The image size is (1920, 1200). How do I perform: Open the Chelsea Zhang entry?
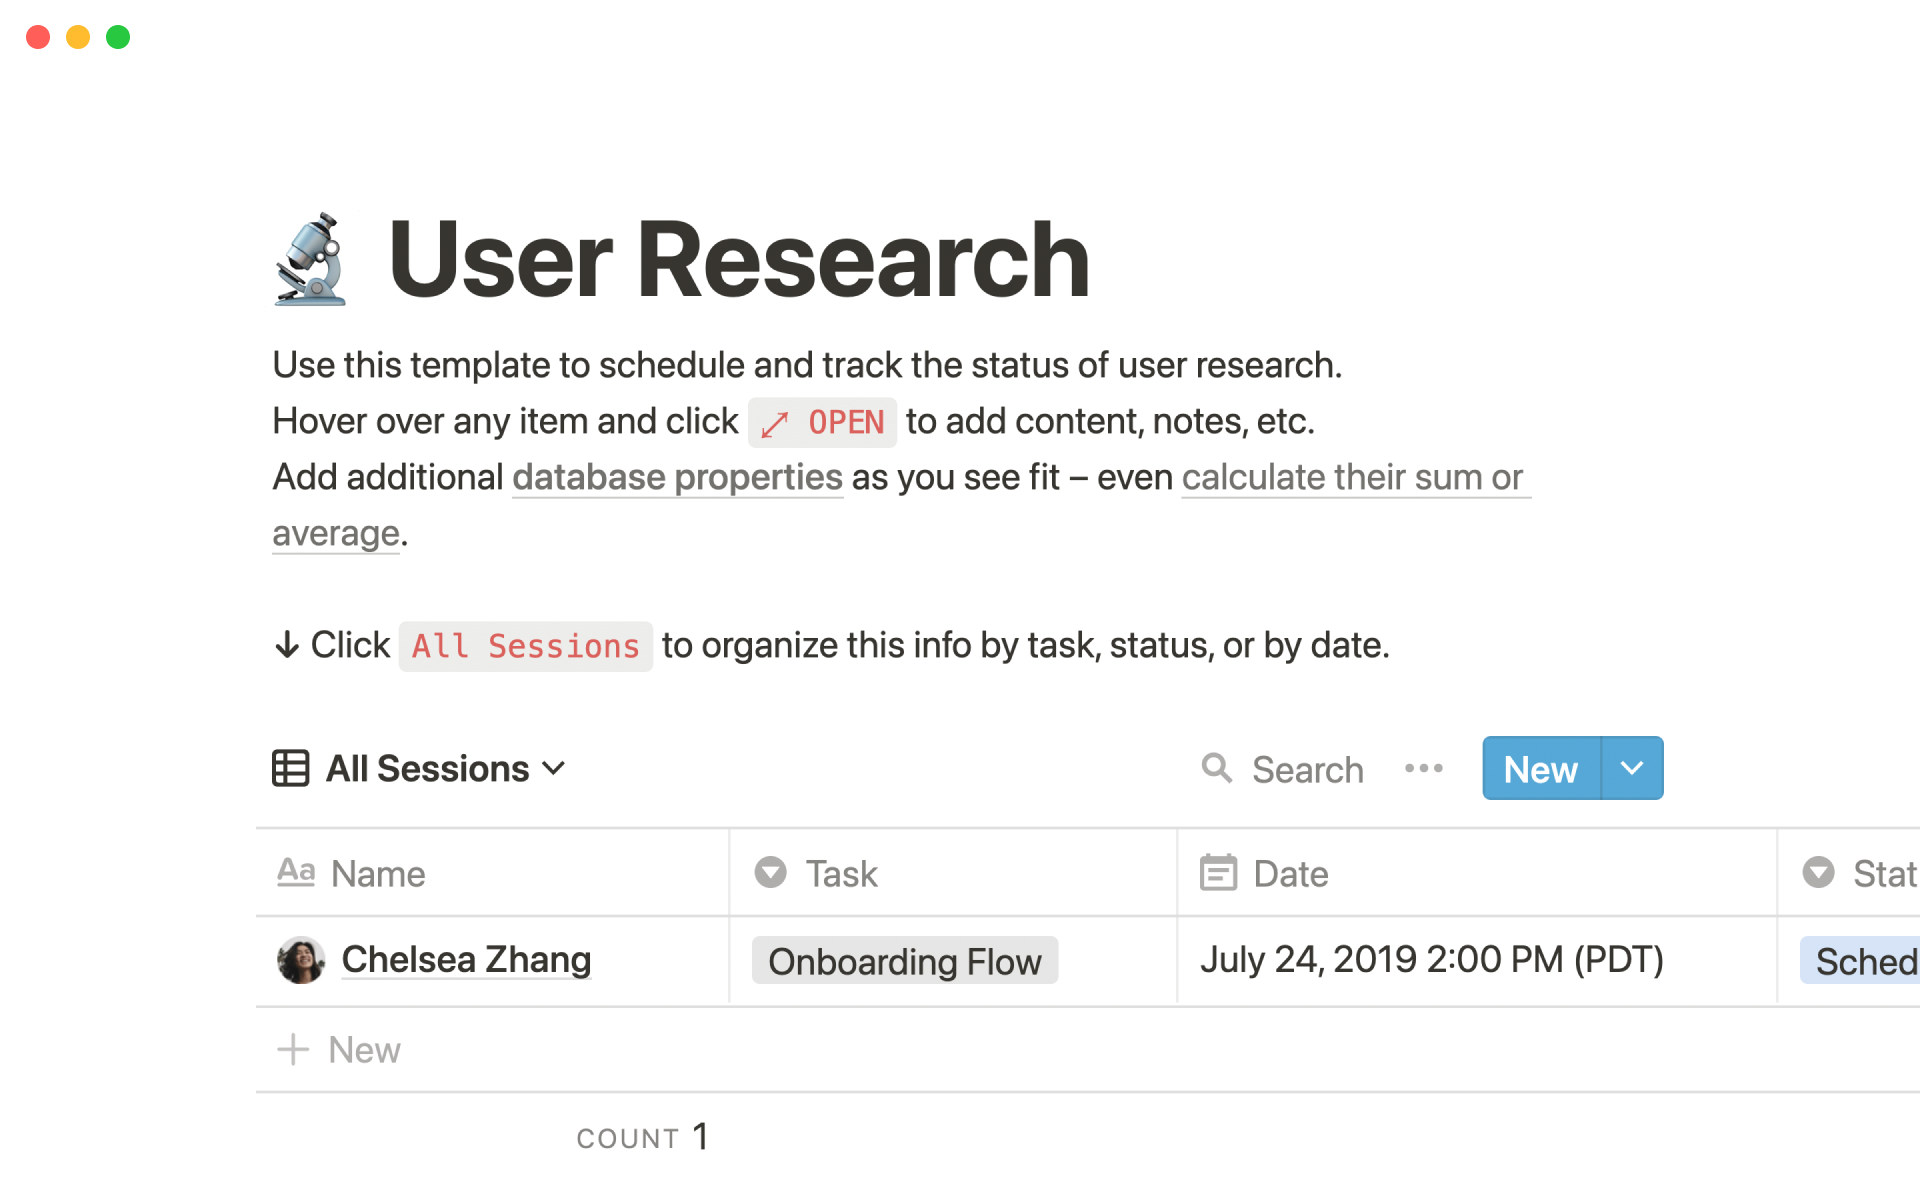pyautogui.click(x=466, y=960)
